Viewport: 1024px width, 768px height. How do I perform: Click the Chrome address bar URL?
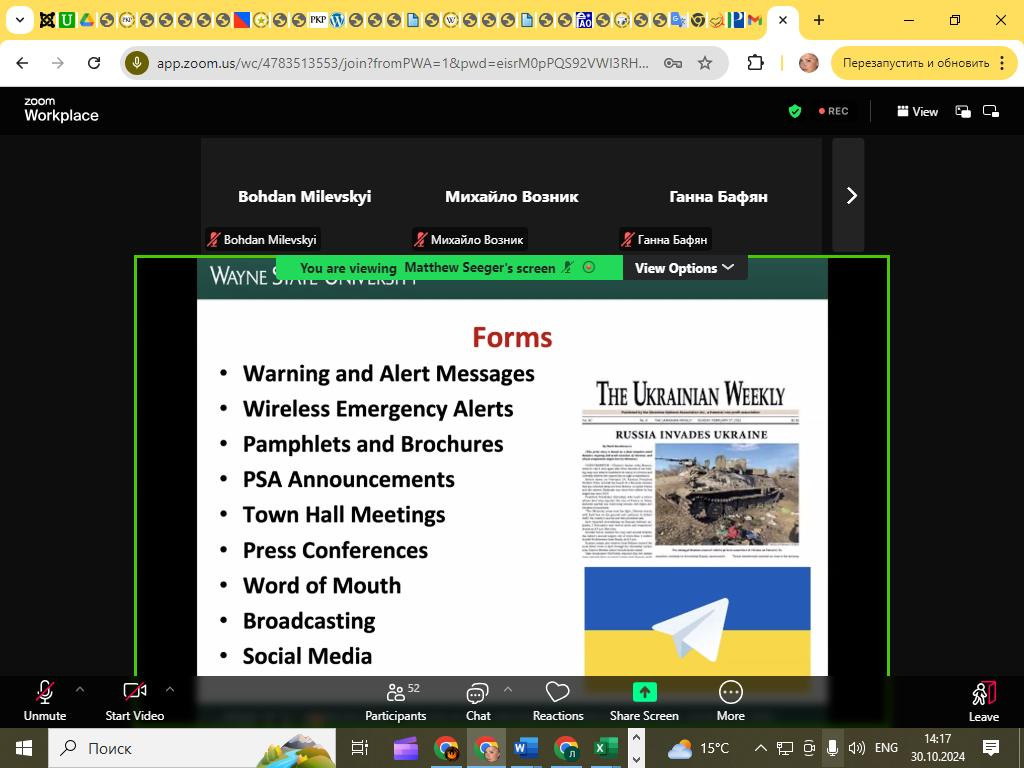coord(400,63)
